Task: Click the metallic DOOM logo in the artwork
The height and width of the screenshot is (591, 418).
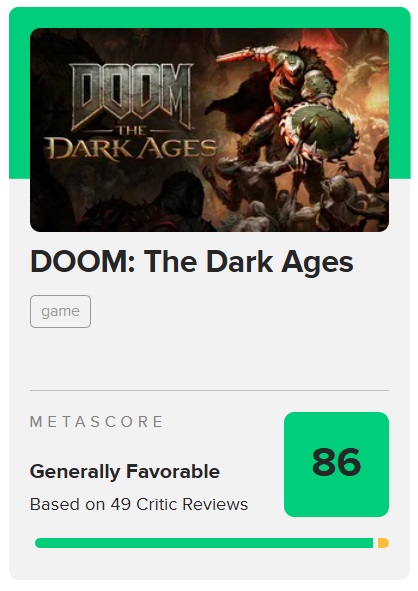Action: click(x=131, y=95)
